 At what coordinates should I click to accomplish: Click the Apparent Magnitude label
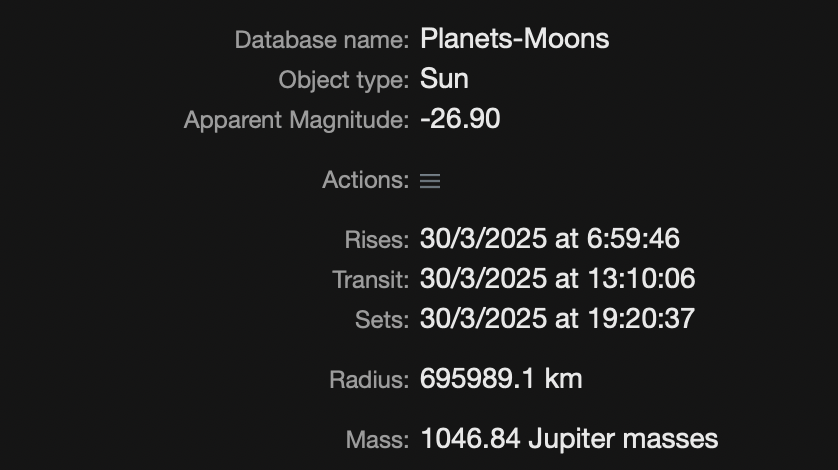coord(296,120)
